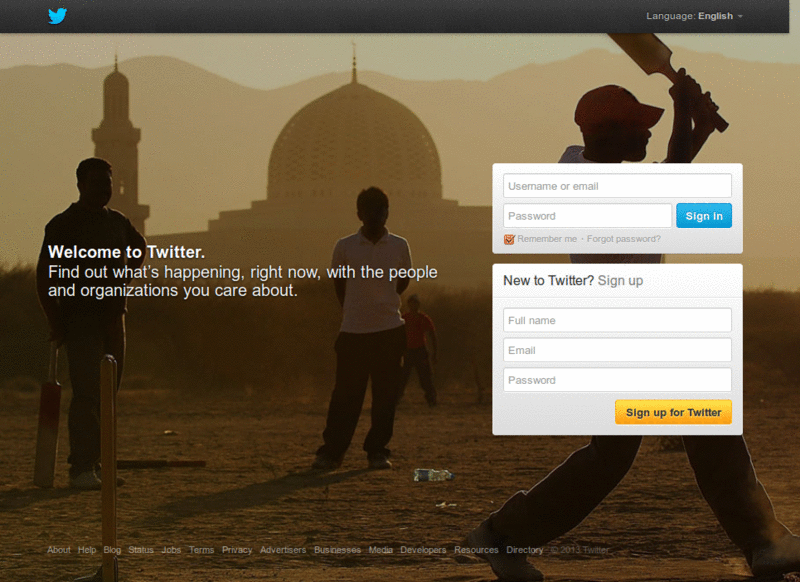Open the Jobs footer link

171,550
